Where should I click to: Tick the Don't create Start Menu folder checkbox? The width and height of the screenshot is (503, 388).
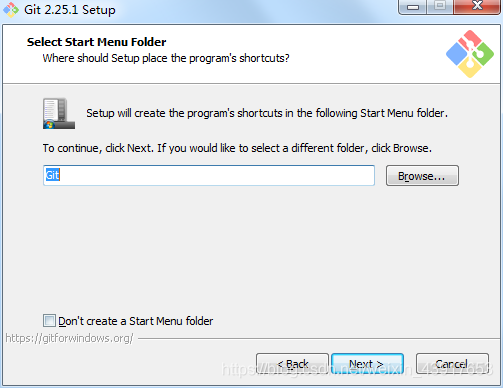pyautogui.click(x=49, y=321)
